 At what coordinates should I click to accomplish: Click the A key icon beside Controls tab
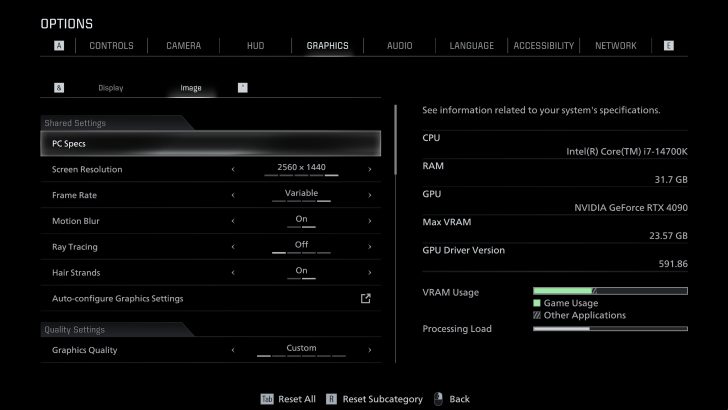point(59,46)
